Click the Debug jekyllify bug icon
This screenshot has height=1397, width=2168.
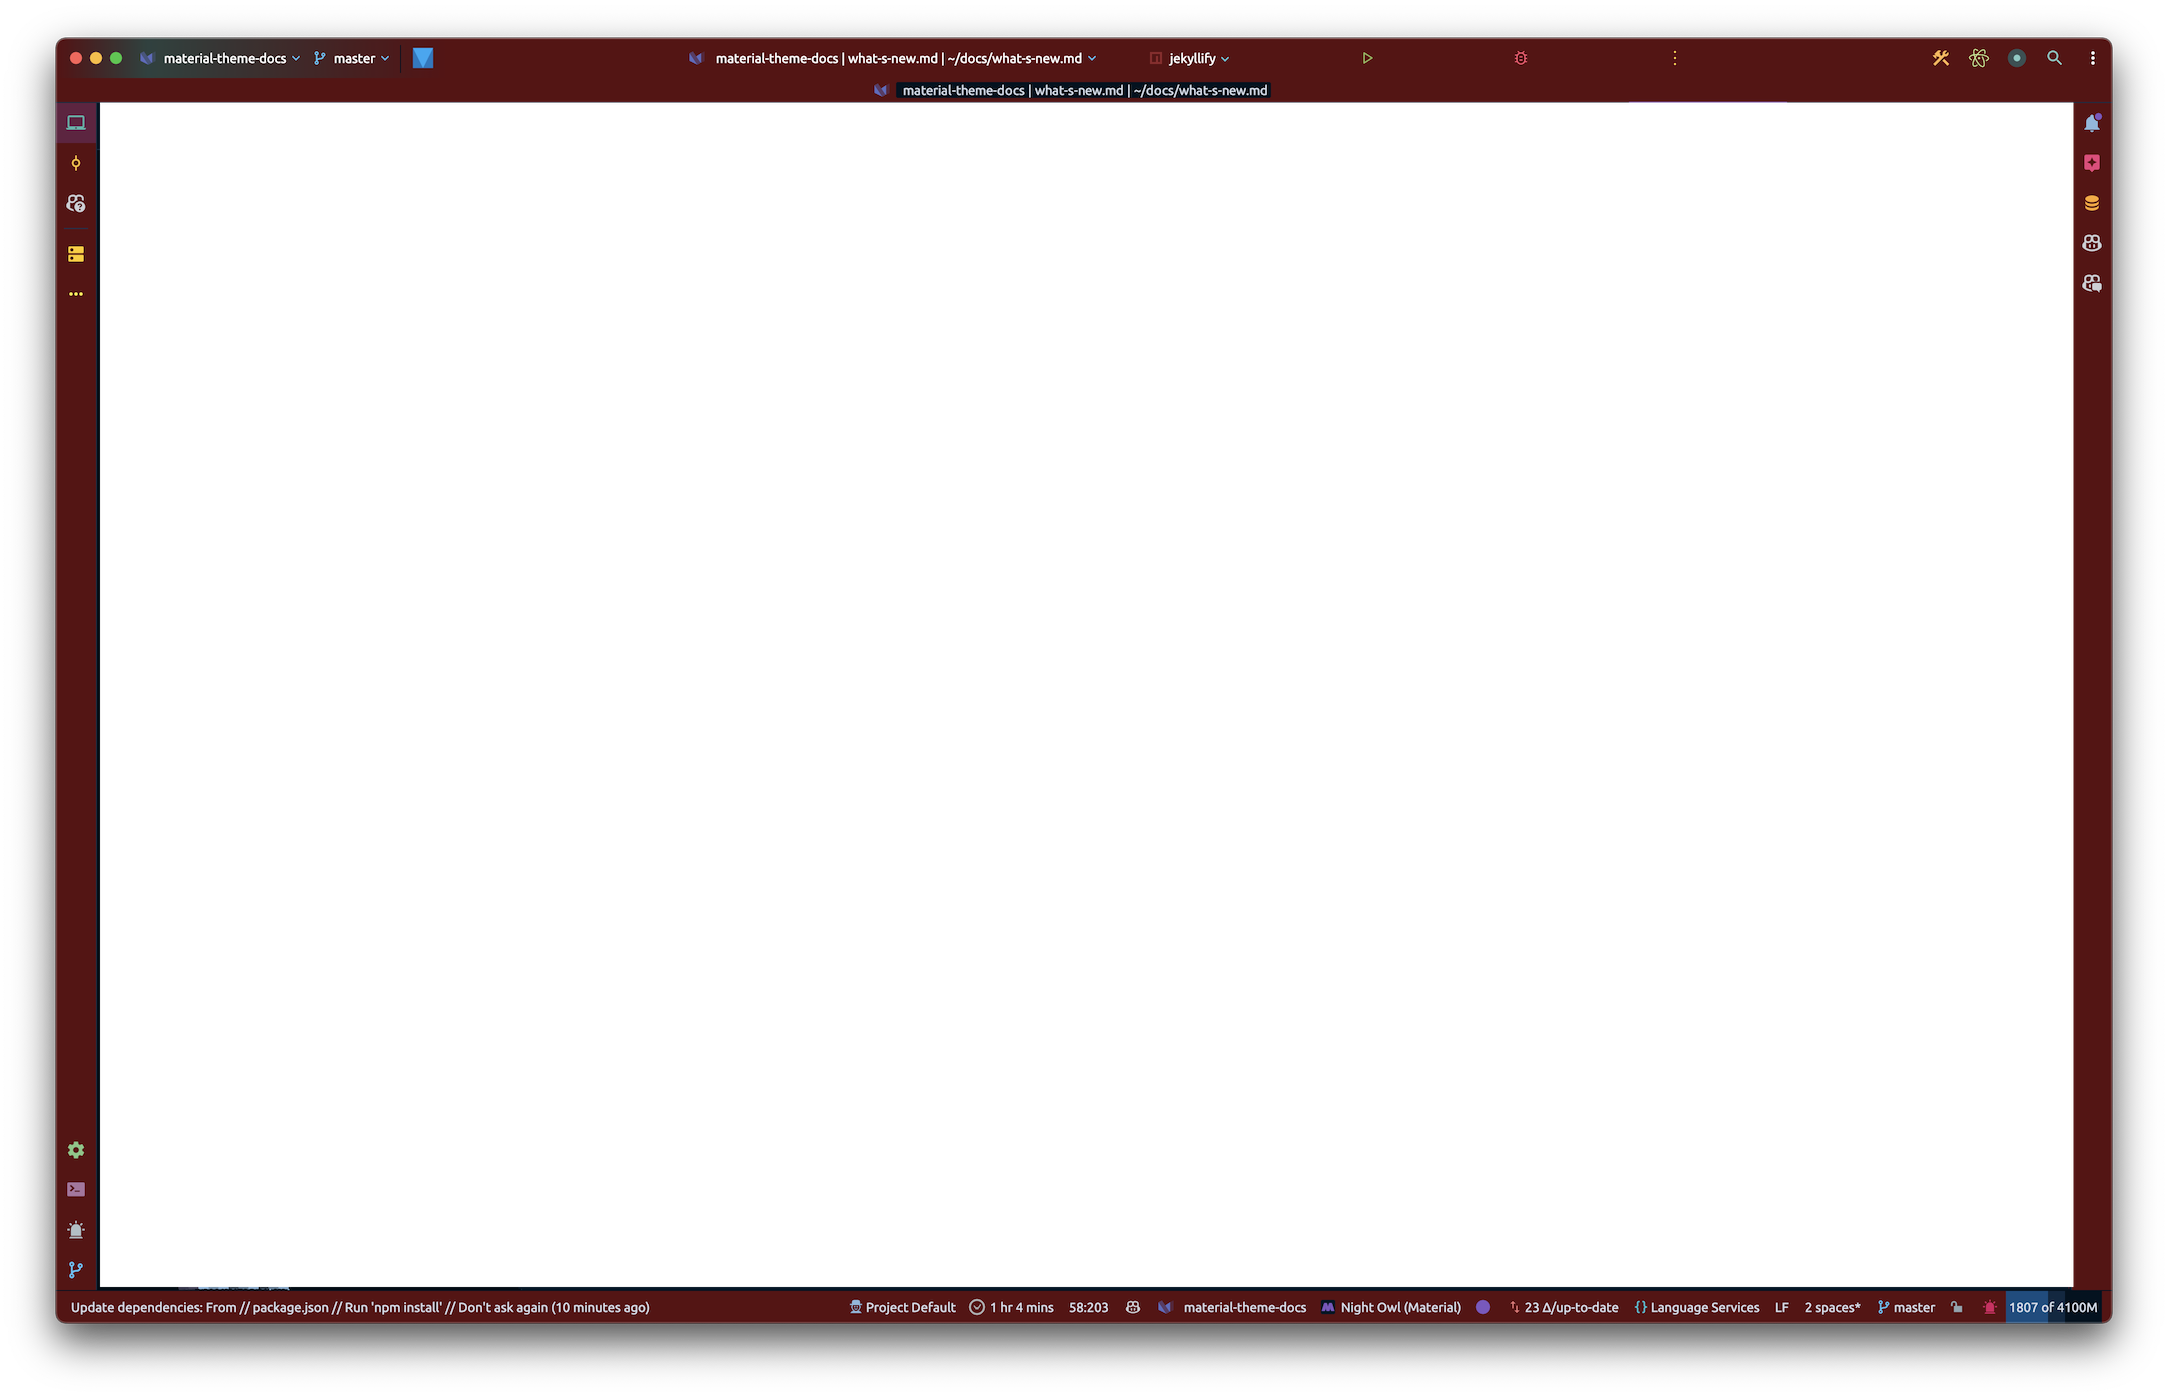point(1520,58)
